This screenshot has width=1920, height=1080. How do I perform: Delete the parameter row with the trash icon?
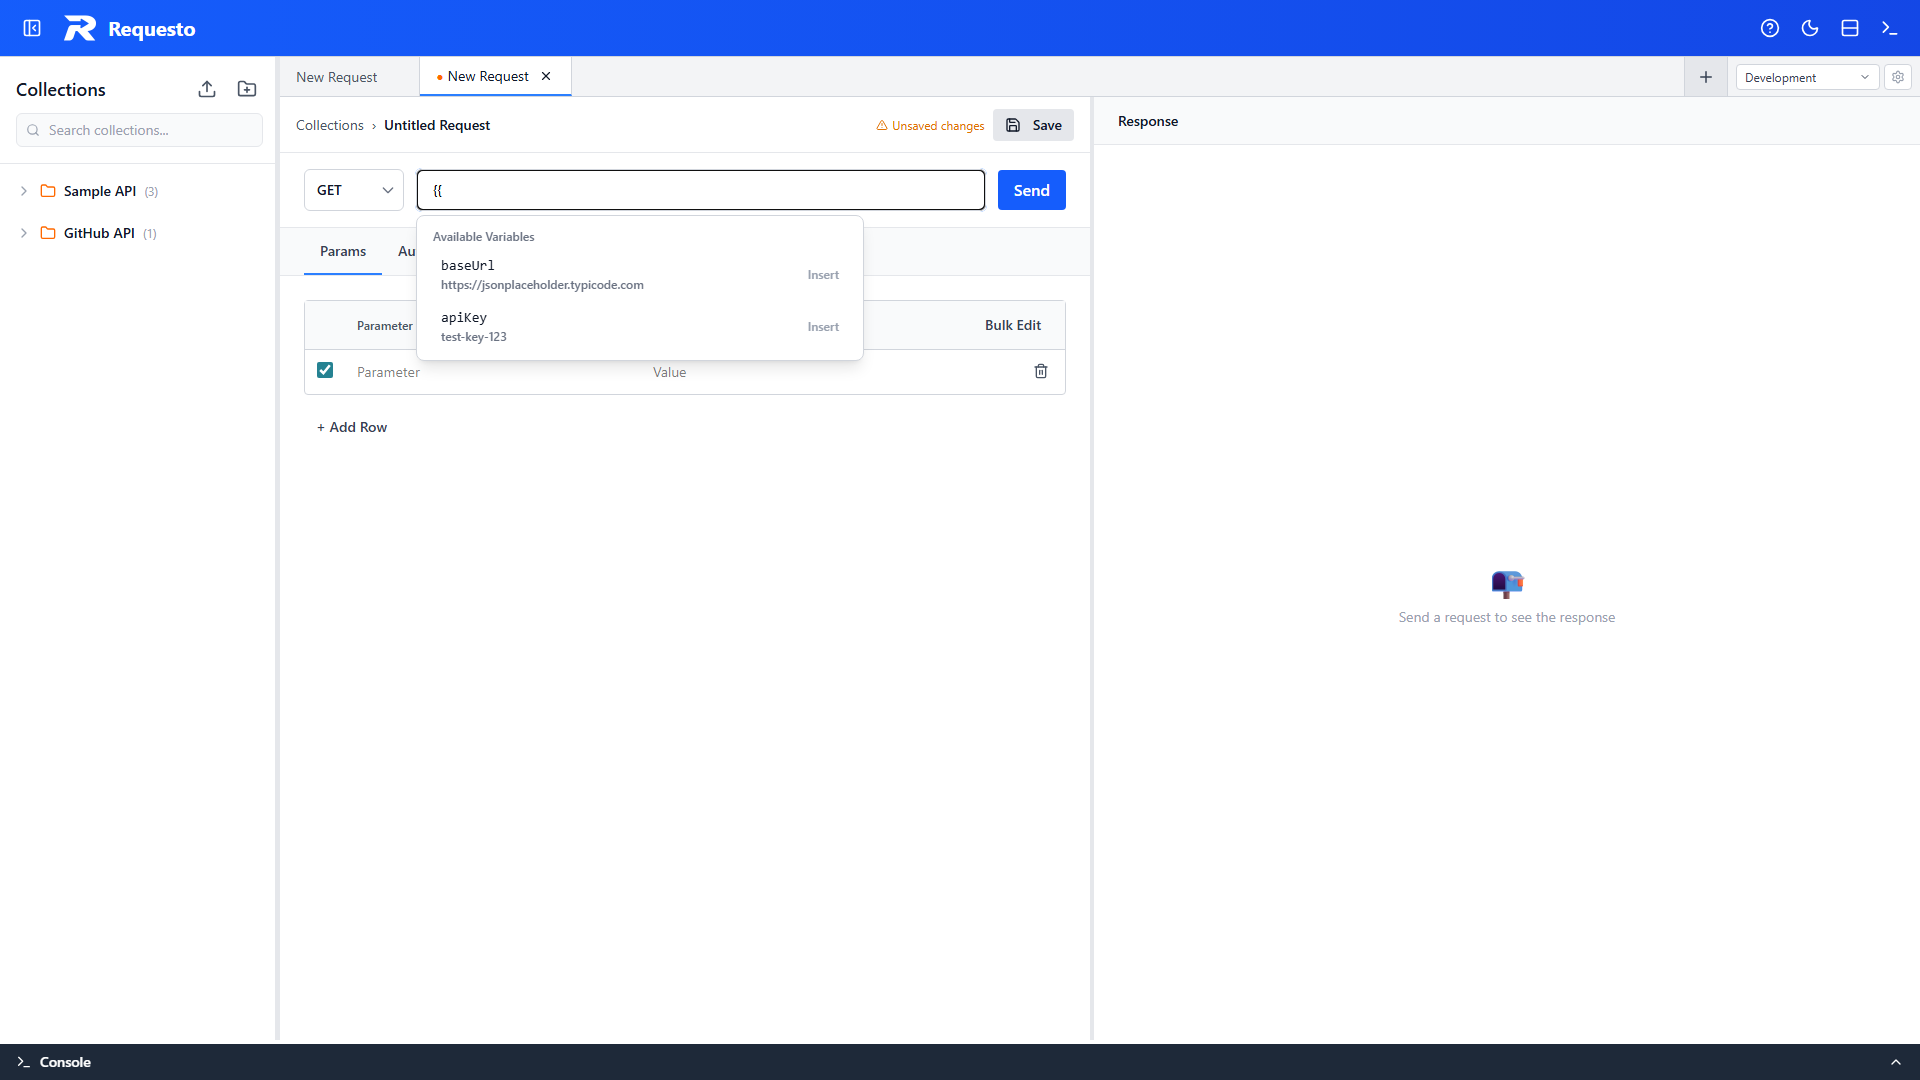(1041, 371)
